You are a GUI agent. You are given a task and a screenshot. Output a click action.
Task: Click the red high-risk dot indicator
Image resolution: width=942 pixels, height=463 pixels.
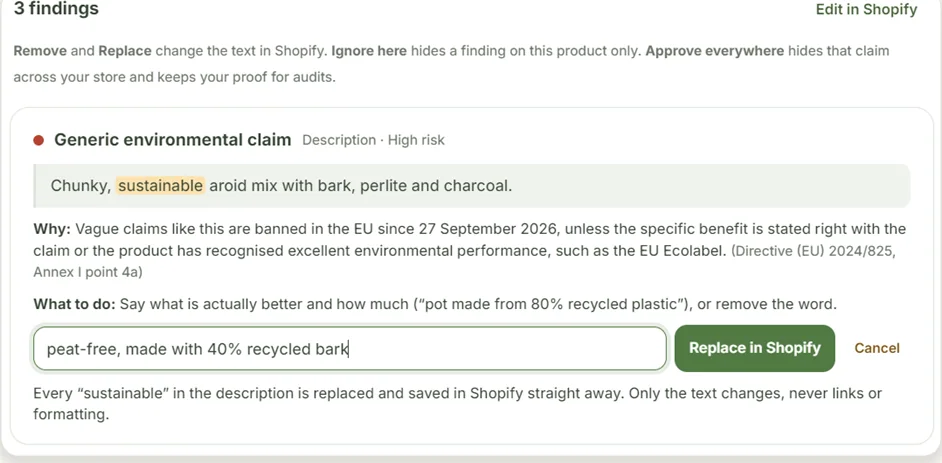[39, 141]
